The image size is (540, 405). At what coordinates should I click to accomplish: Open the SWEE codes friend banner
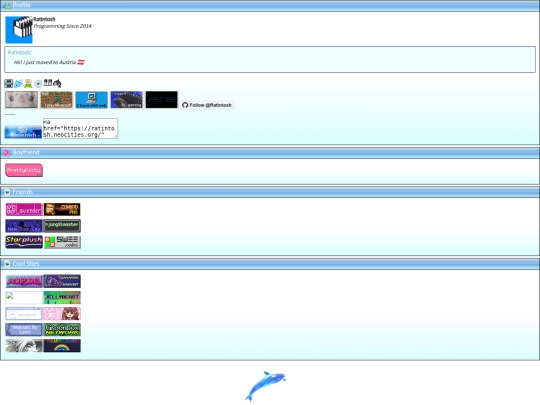[x=62, y=242]
